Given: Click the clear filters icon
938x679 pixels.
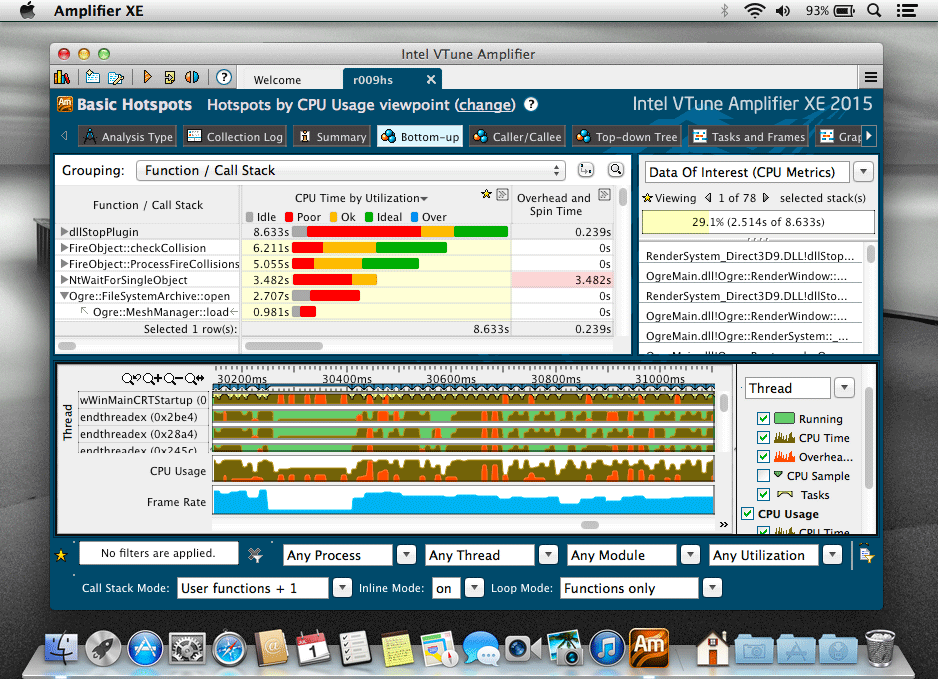Looking at the screenshot, I should [256, 554].
